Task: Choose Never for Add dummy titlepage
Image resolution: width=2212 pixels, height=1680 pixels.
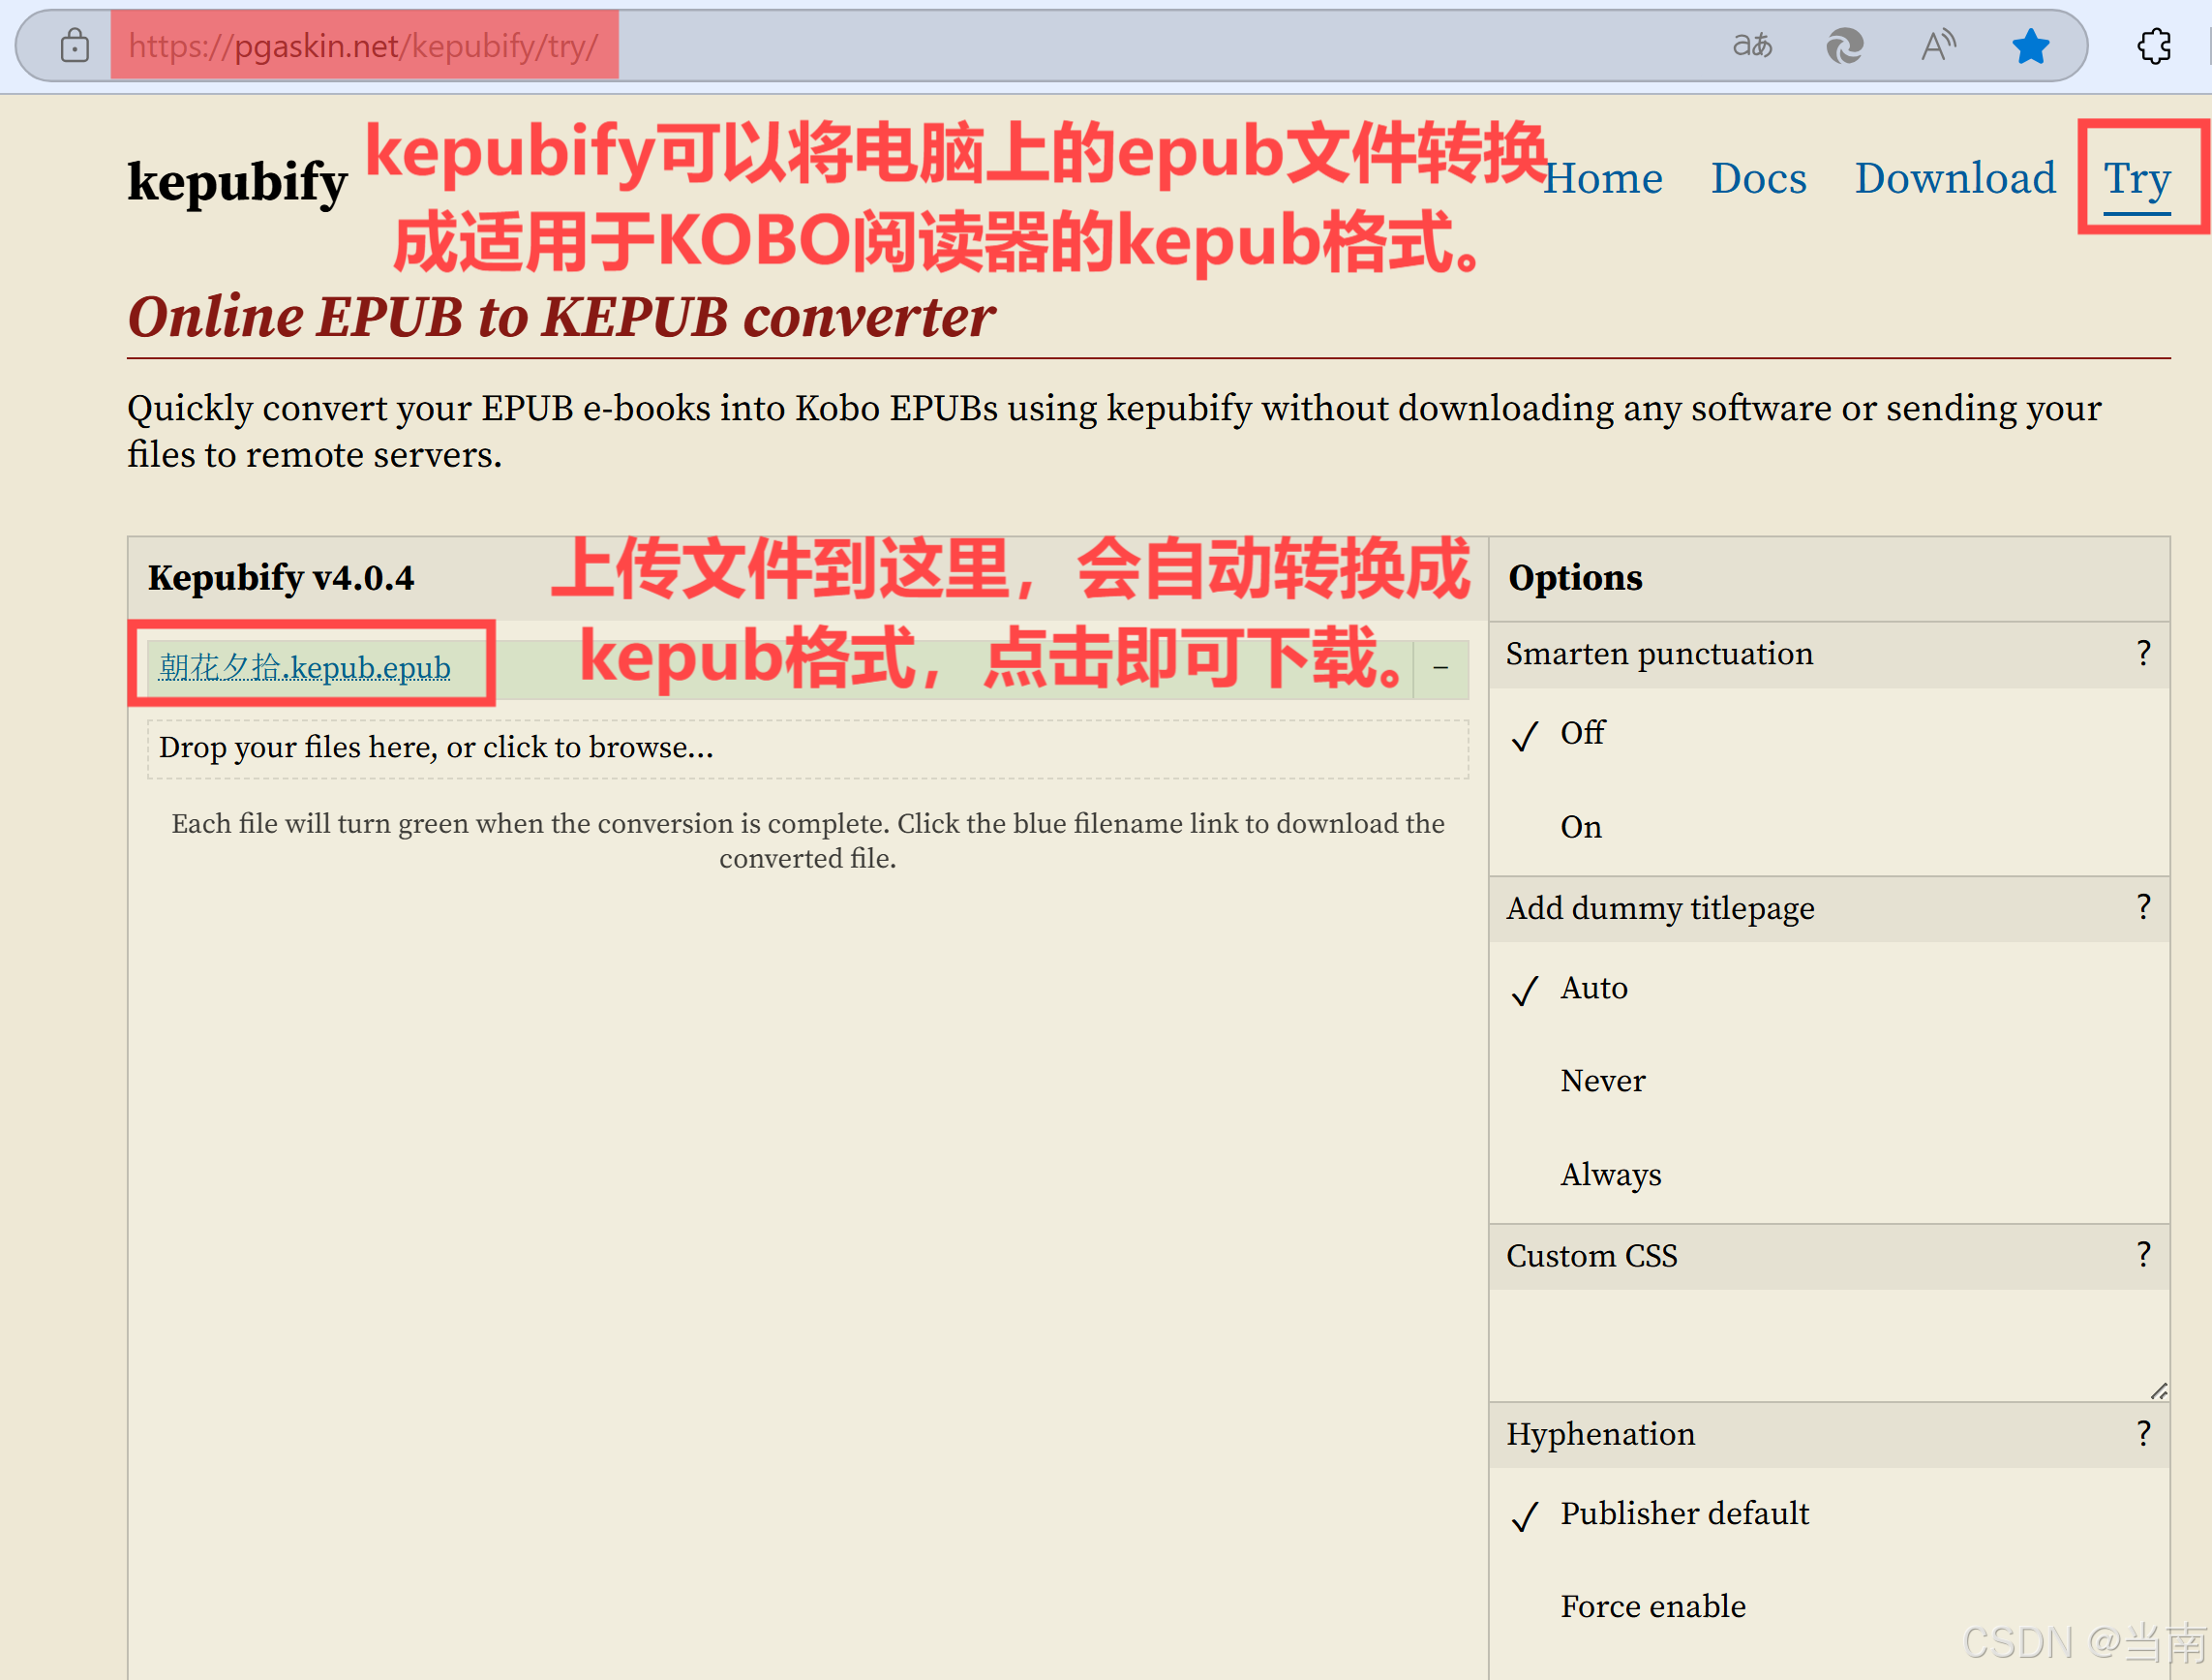Action: [x=1602, y=1080]
